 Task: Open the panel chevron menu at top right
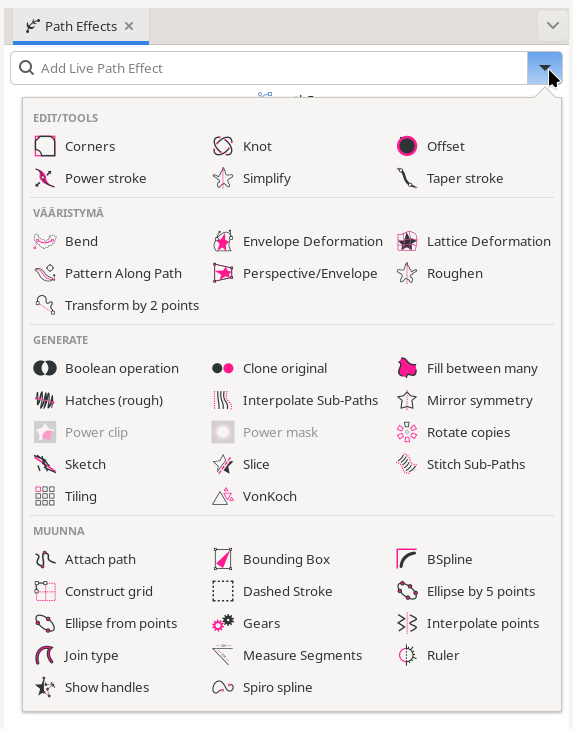pyautogui.click(x=553, y=26)
